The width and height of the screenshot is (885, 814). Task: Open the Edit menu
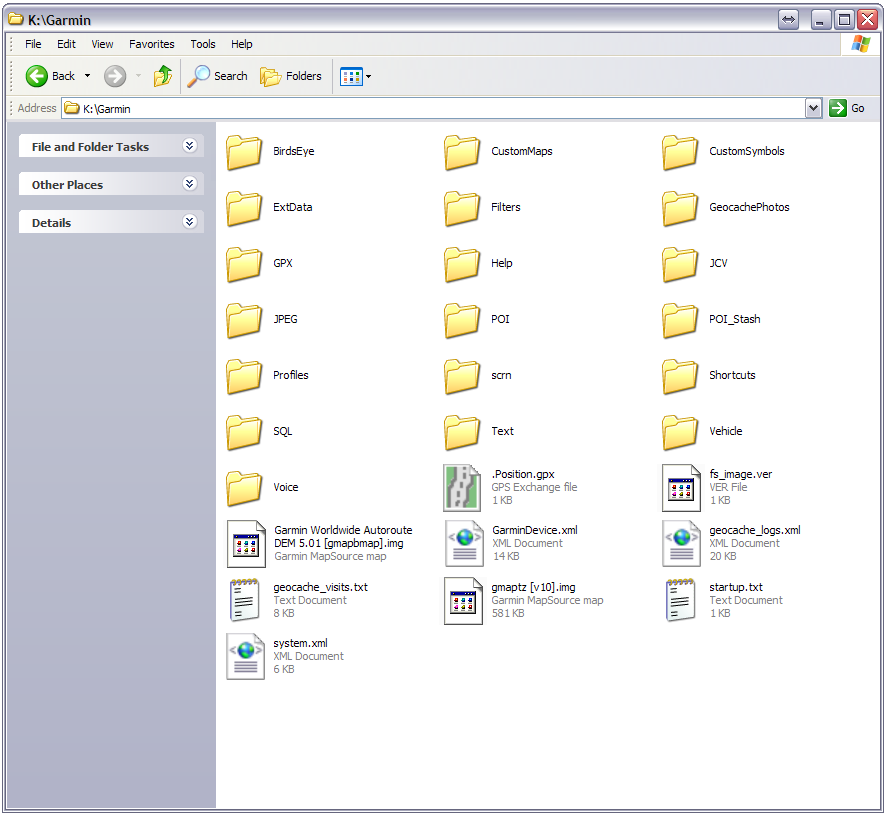[66, 44]
